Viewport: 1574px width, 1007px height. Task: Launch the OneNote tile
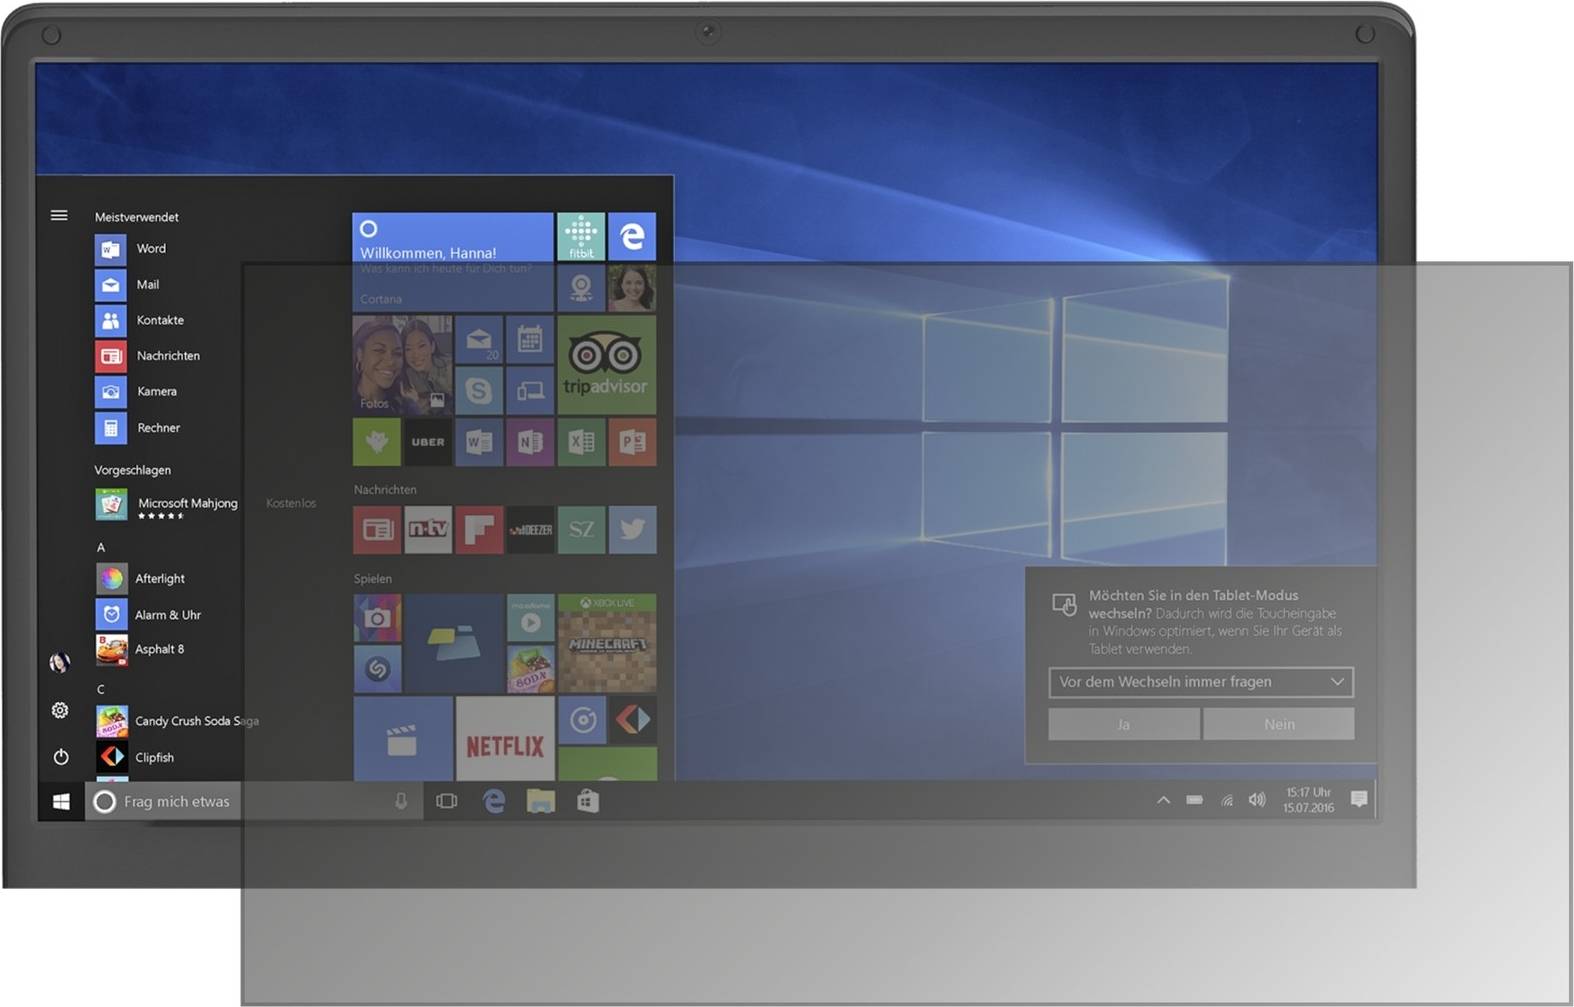pos(530,442)
